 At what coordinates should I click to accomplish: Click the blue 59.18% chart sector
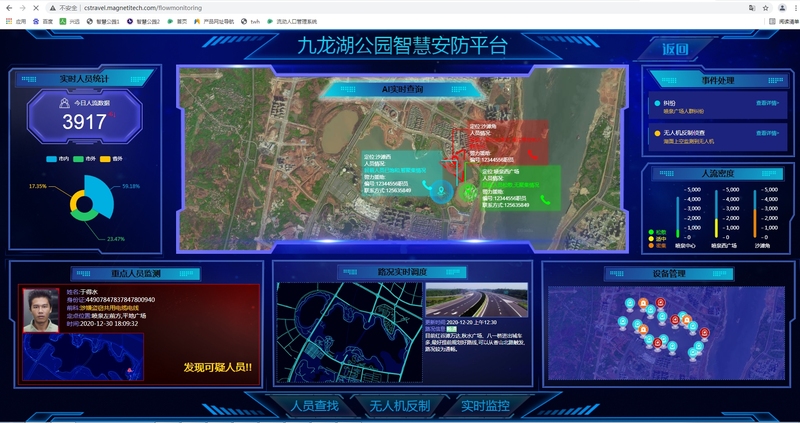click(x=102, y=196)
